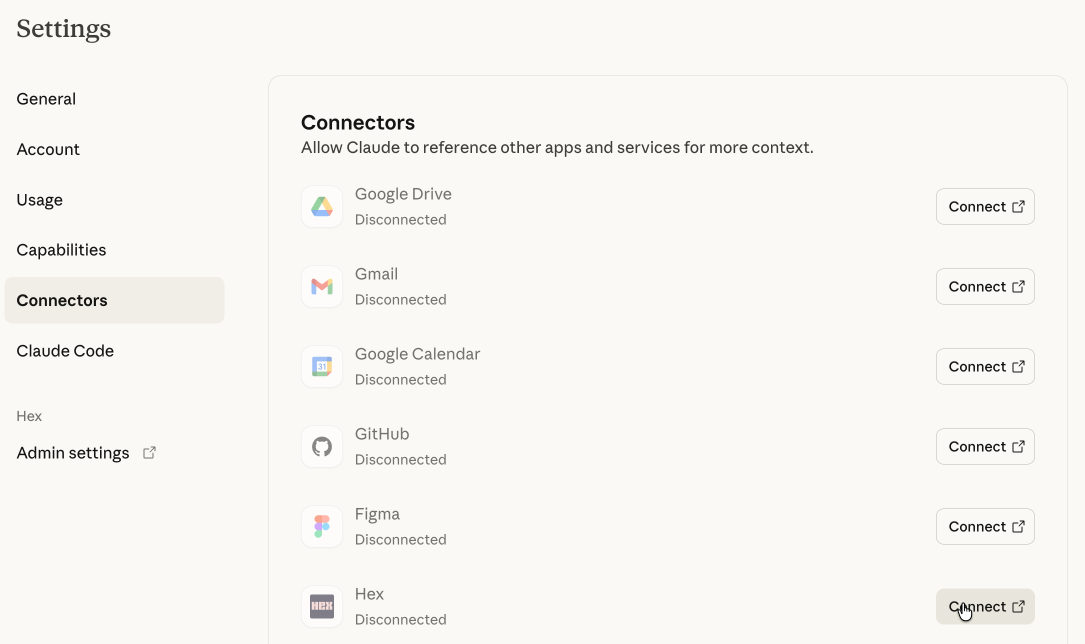Click the Google Calendar connector icon
The height and width of the screenshot is (644, 1085).
(322, 366)
